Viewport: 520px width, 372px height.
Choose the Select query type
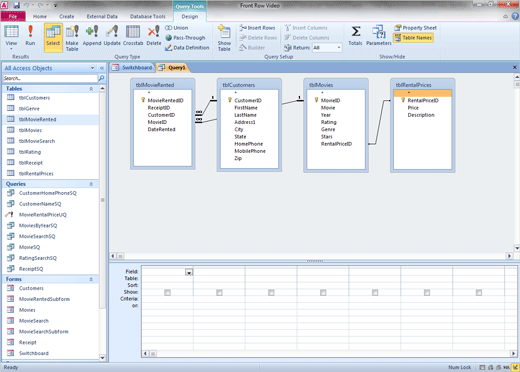tap(53, 37)
